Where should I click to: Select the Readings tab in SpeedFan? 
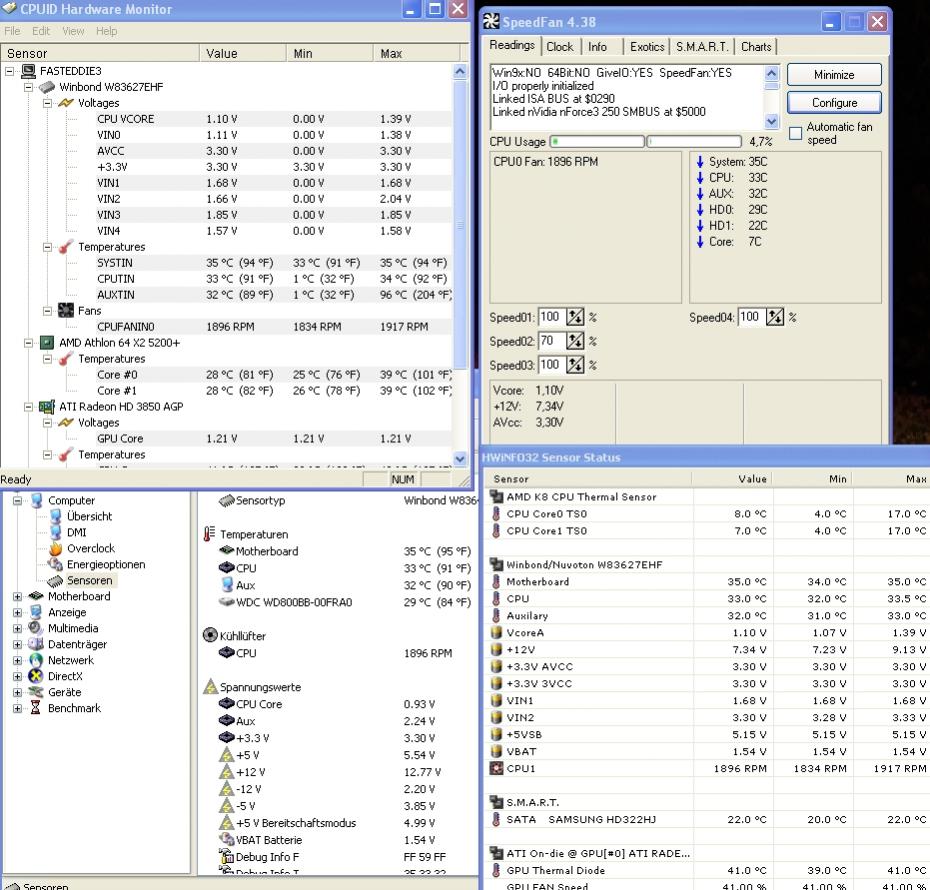coord(512,45)
